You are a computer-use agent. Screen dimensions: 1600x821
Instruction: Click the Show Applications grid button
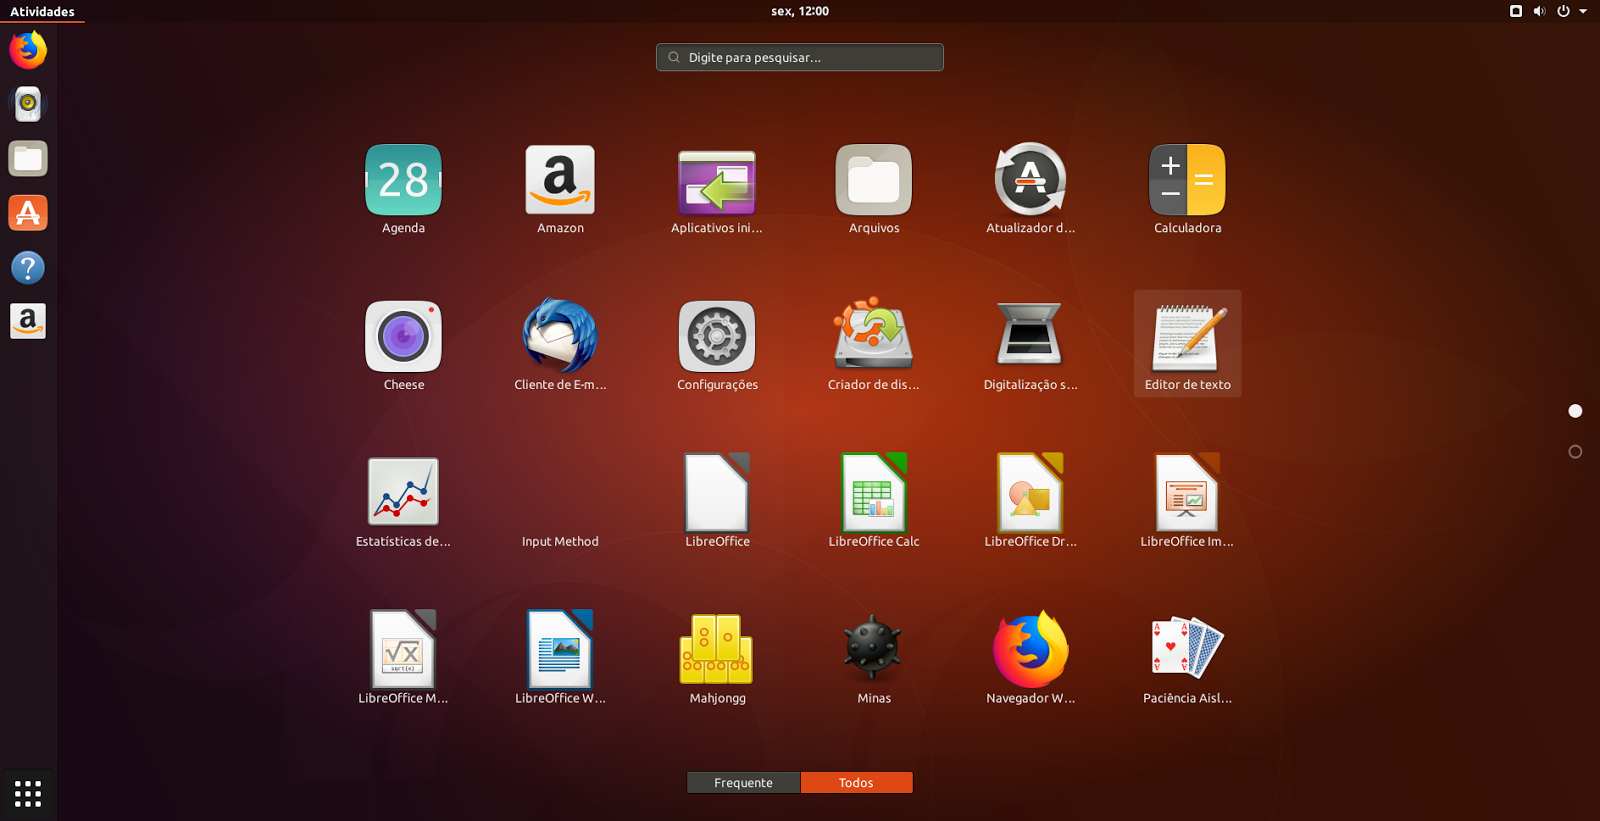click(28, 793)
